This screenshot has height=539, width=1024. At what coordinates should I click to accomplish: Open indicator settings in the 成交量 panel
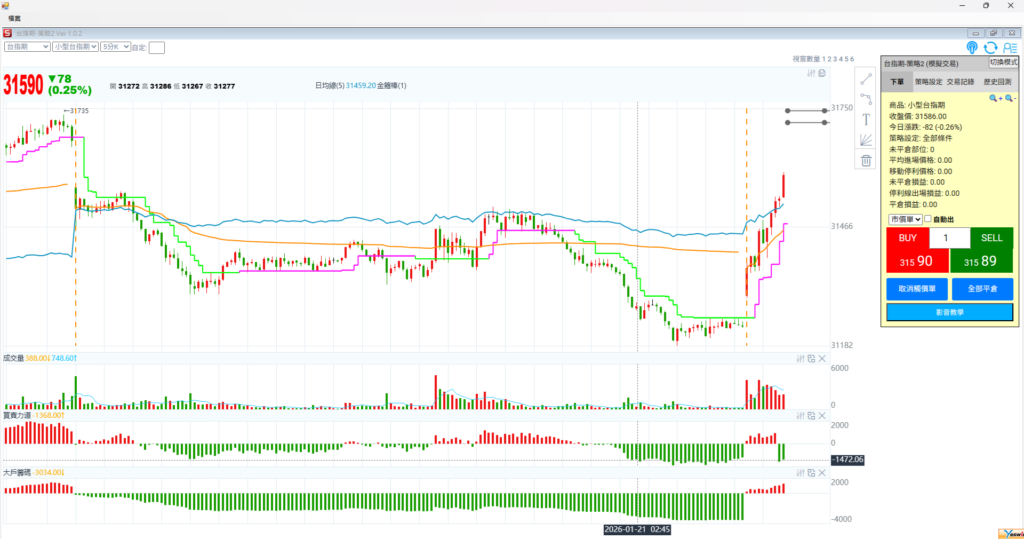[799, 358]
